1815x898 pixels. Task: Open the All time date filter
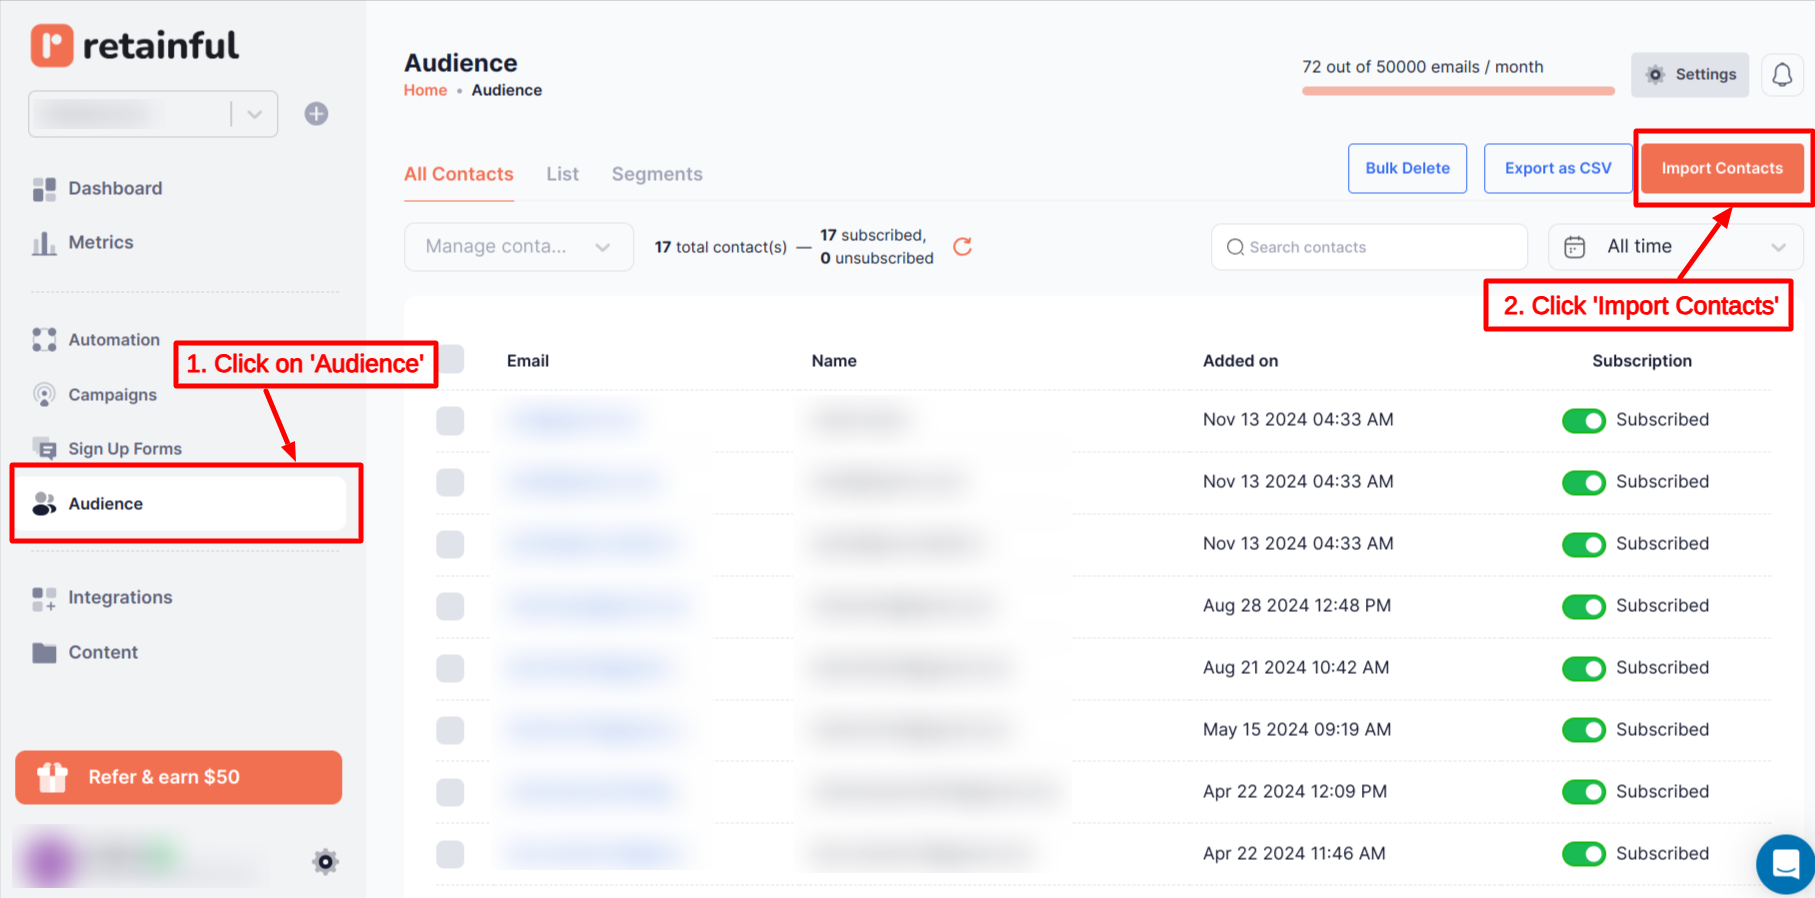(1675, 247)
